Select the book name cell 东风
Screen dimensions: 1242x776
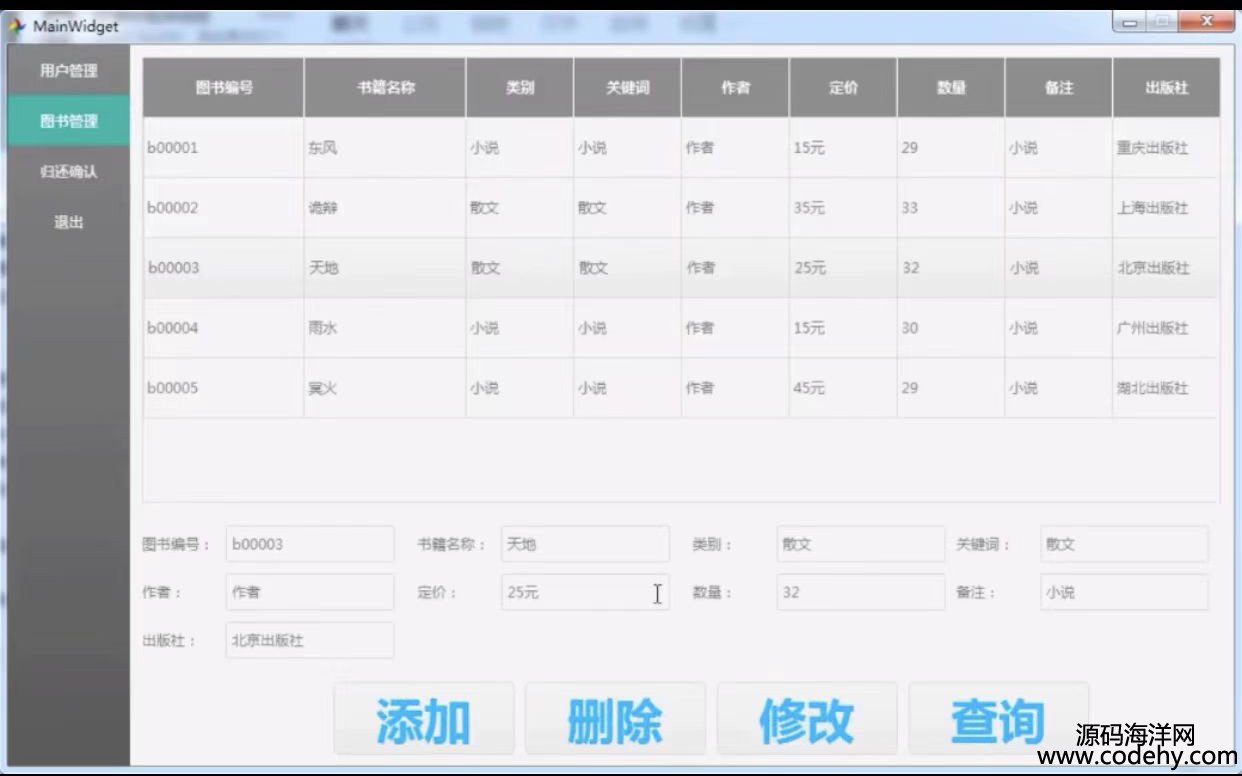pos(385,148)
